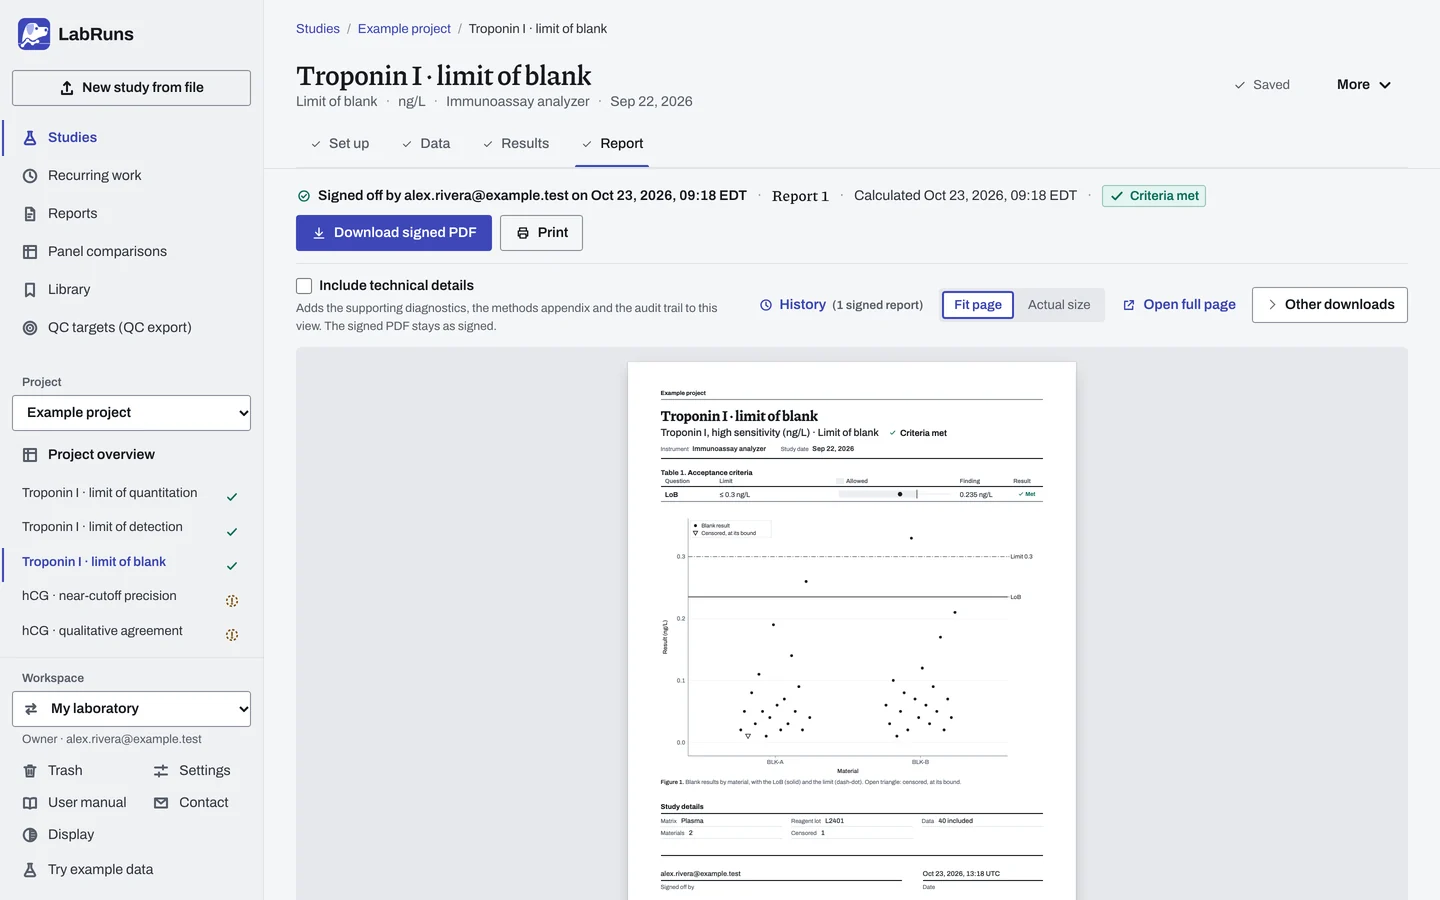
Task: Click New study from file button
Action: pyautogui.click(x=131, y=88)
